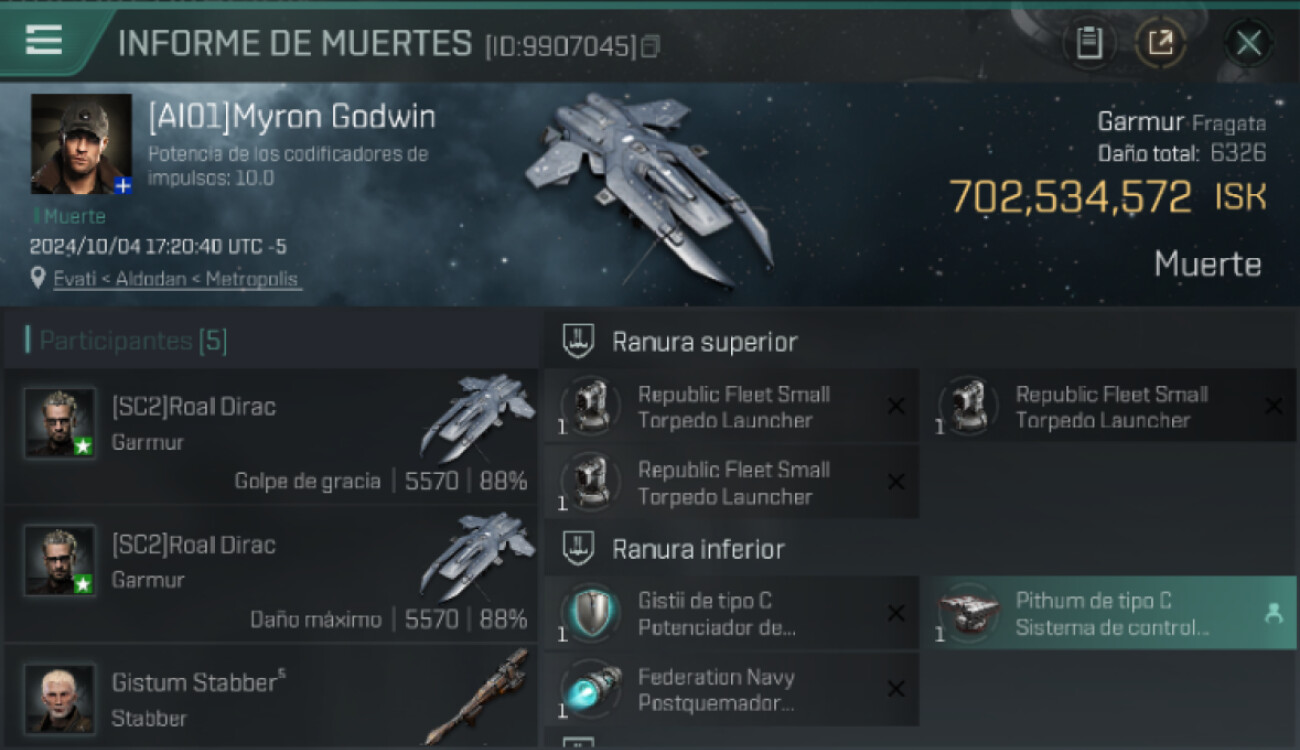Click Gistum Stabber participant portrait
This screenshot has width=1300, height=750.
60,698
